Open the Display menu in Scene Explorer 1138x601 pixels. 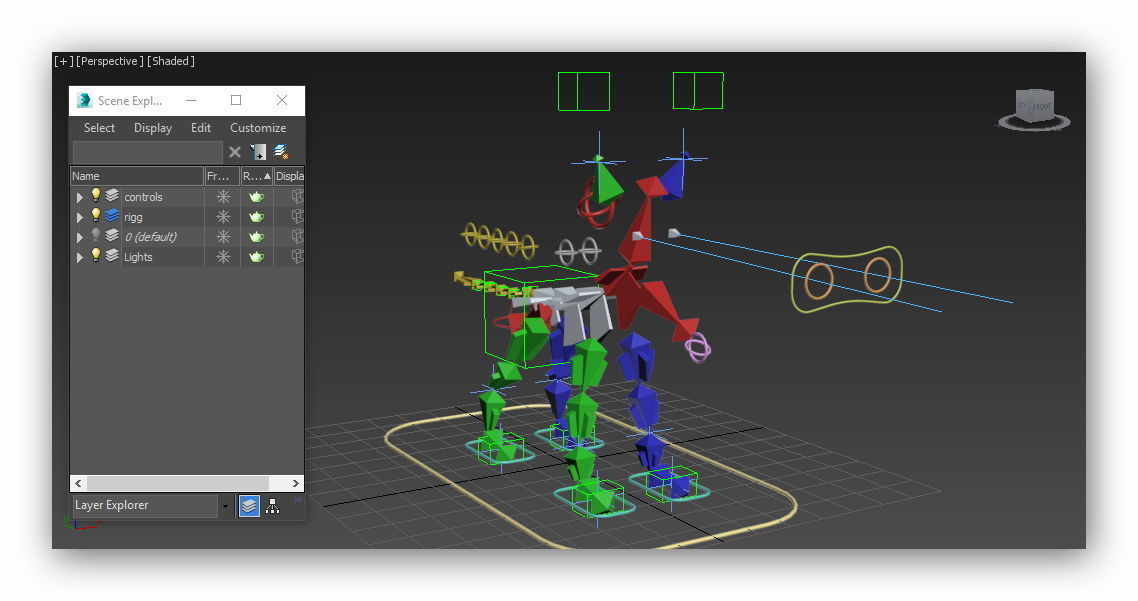(153, 128)
